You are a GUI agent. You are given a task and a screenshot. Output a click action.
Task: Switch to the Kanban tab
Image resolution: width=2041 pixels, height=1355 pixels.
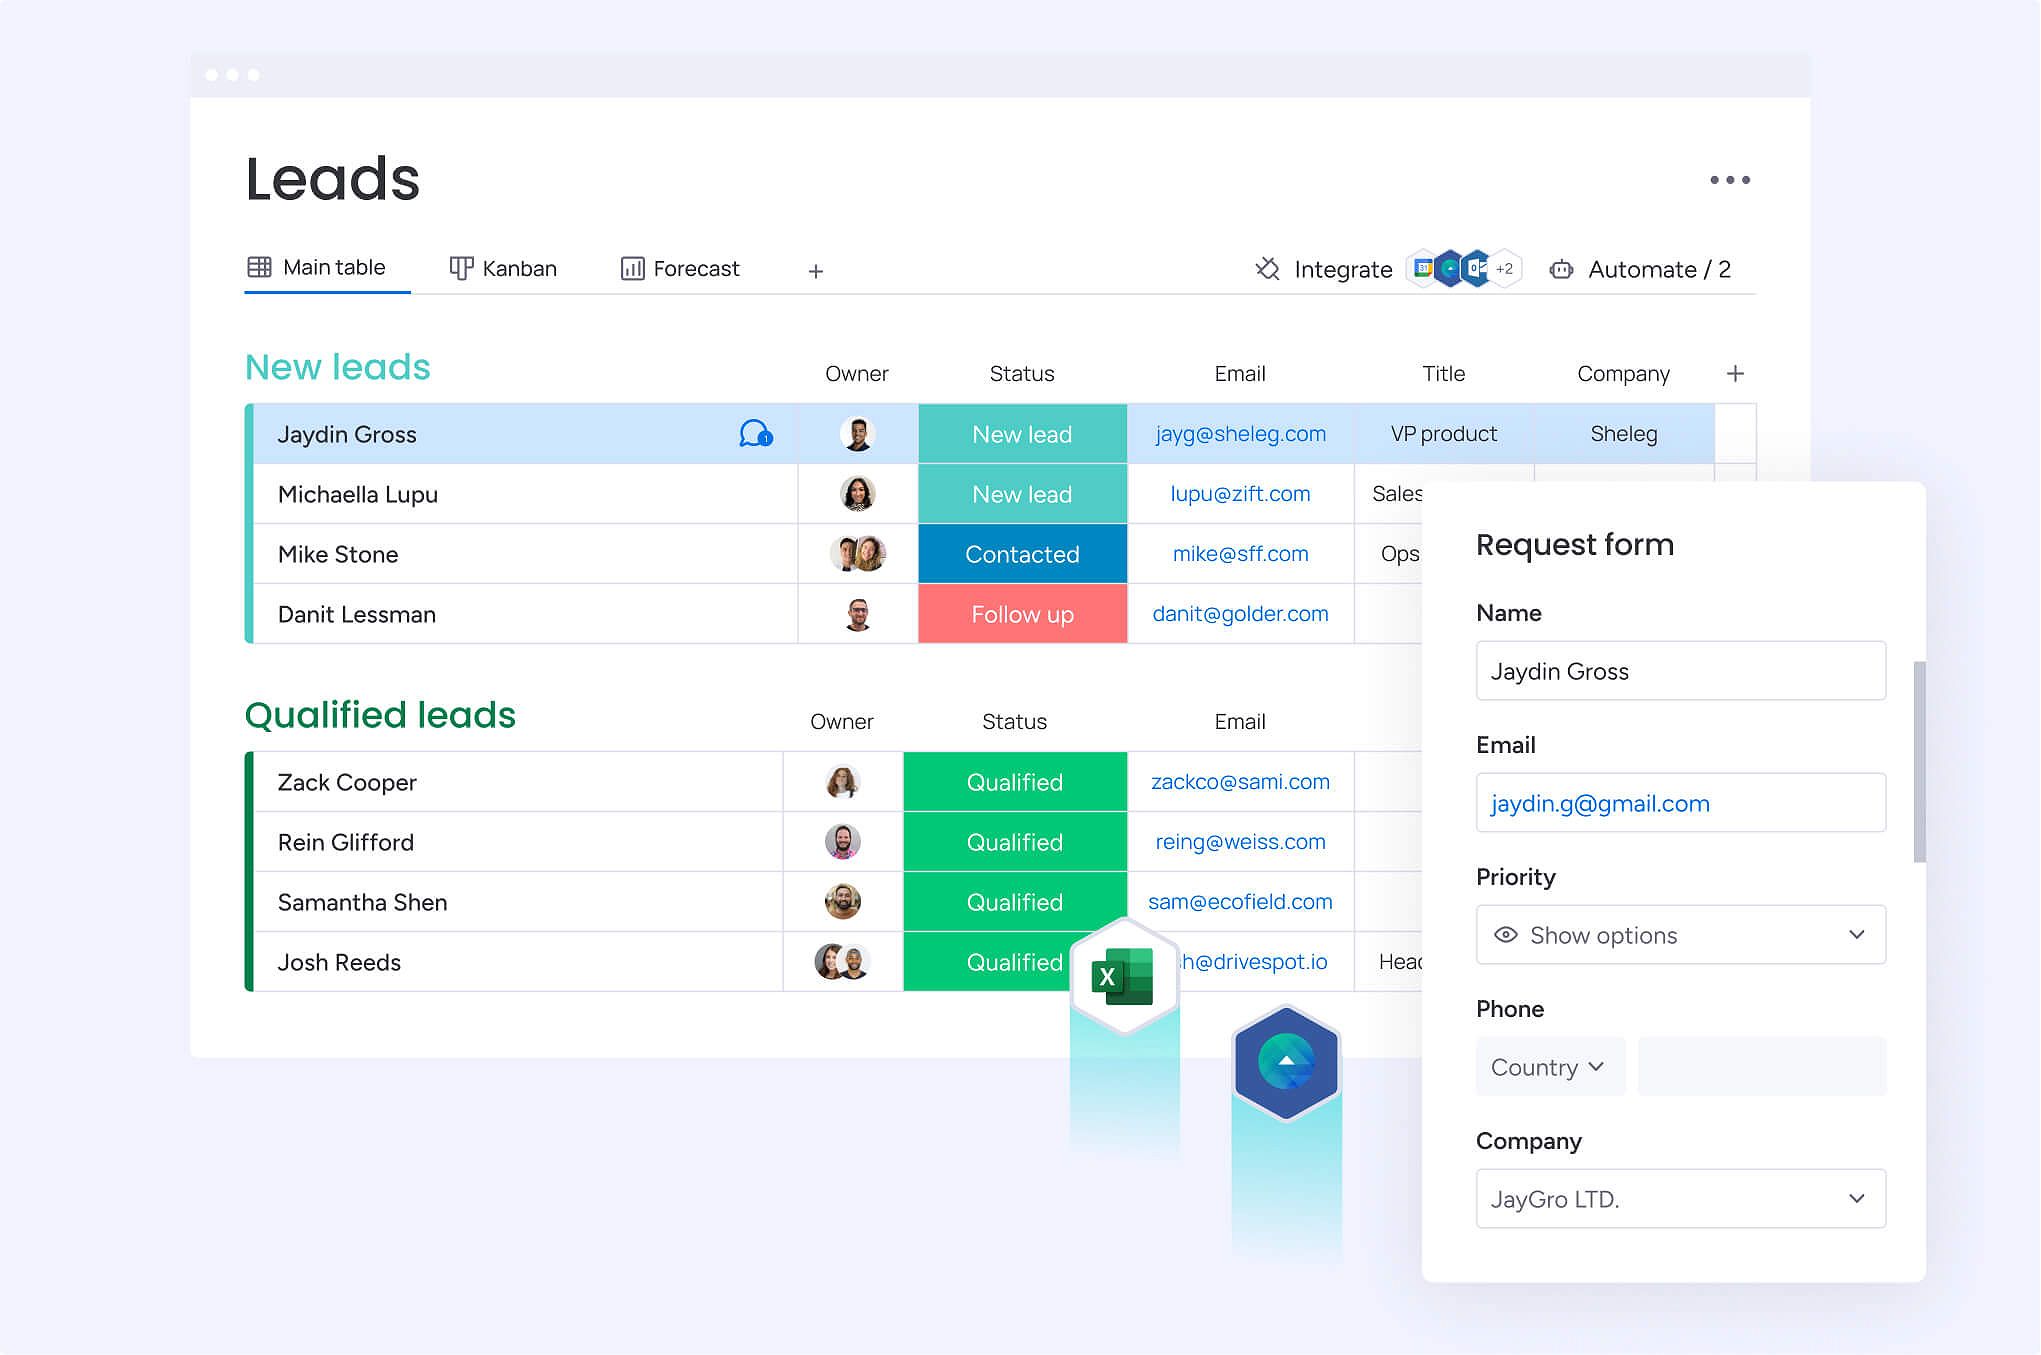(x=503, y=268)
